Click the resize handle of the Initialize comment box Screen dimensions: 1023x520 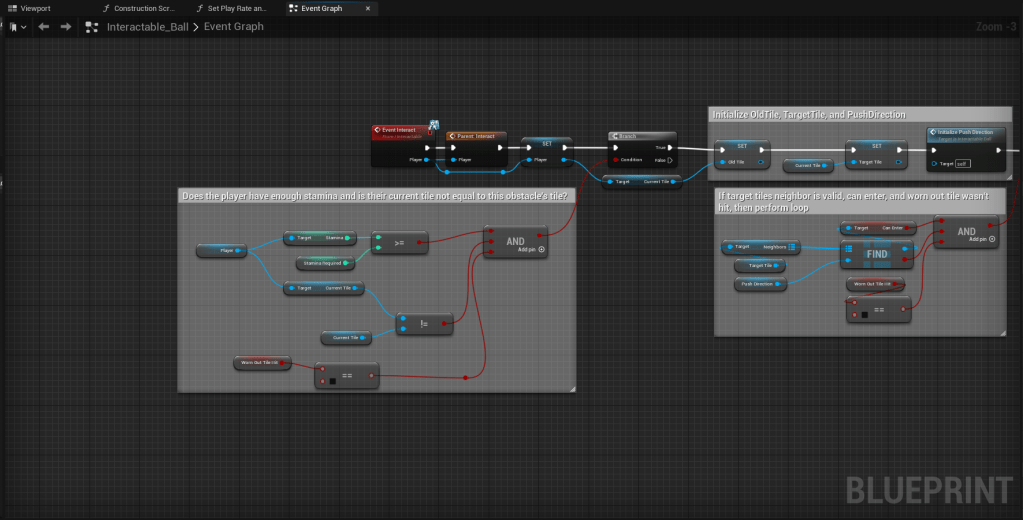[1009, 177]
